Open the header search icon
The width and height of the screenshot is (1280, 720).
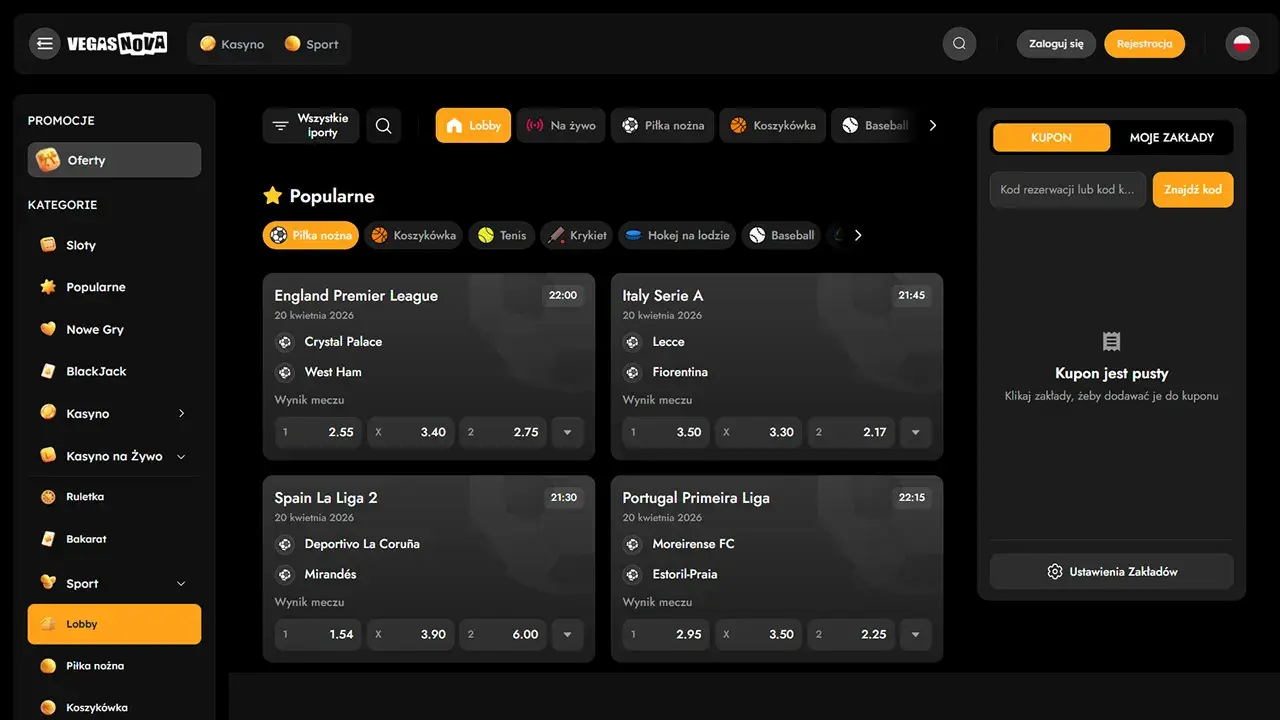(959, 44)
